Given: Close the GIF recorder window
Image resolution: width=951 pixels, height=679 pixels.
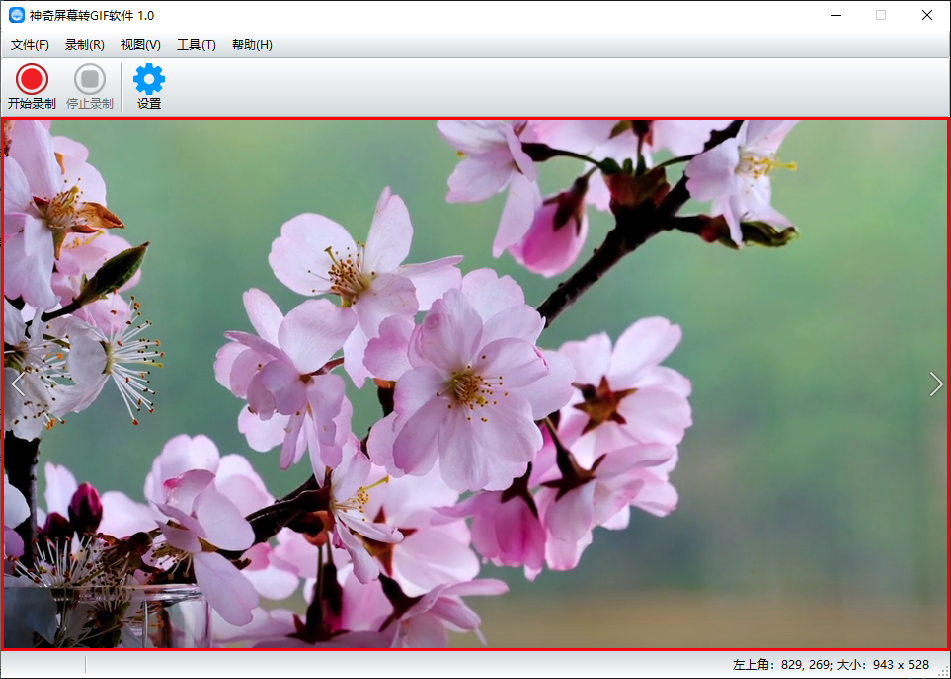Looking at the screenshot, I should (x=927, y=15).
